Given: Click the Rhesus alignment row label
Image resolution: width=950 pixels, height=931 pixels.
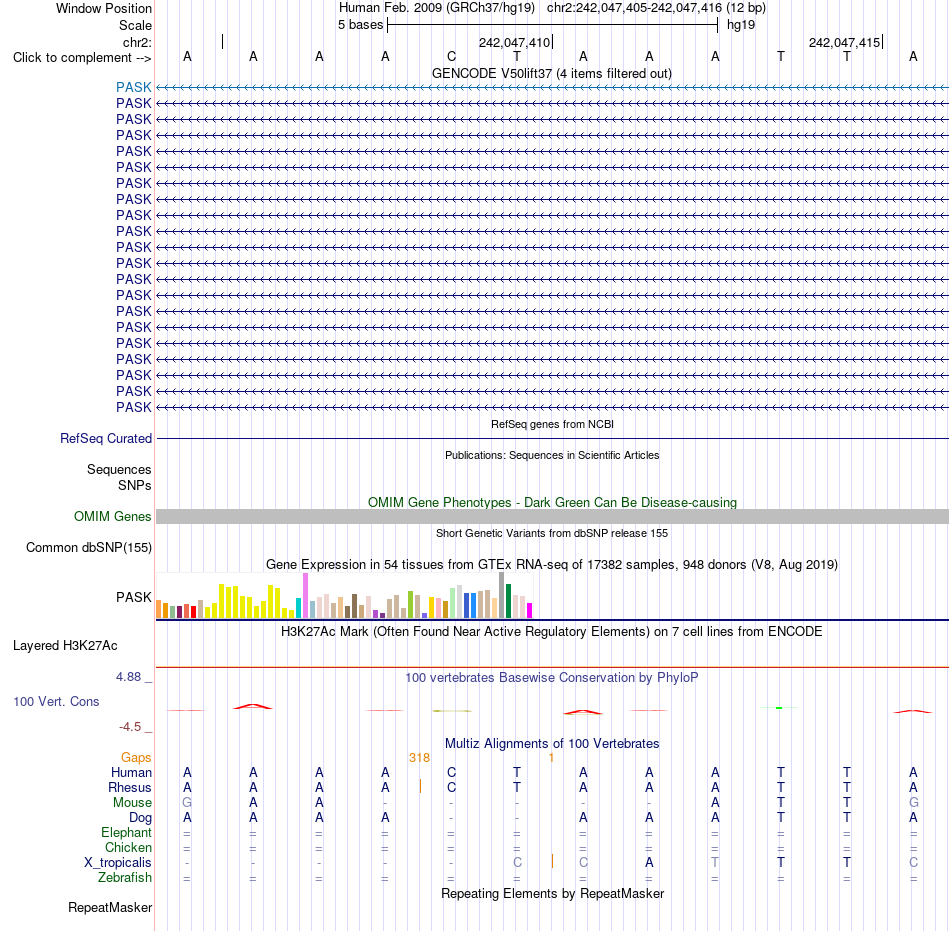Looking at the screenshot, I should click(130, 787).
